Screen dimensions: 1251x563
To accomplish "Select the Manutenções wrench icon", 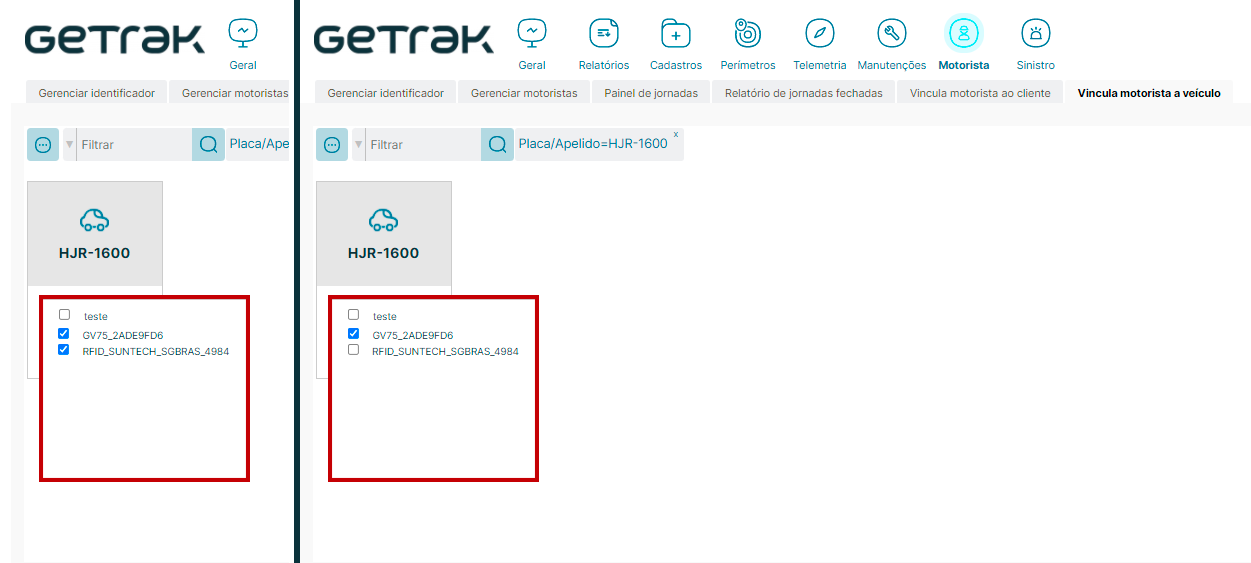I will 891,34.
